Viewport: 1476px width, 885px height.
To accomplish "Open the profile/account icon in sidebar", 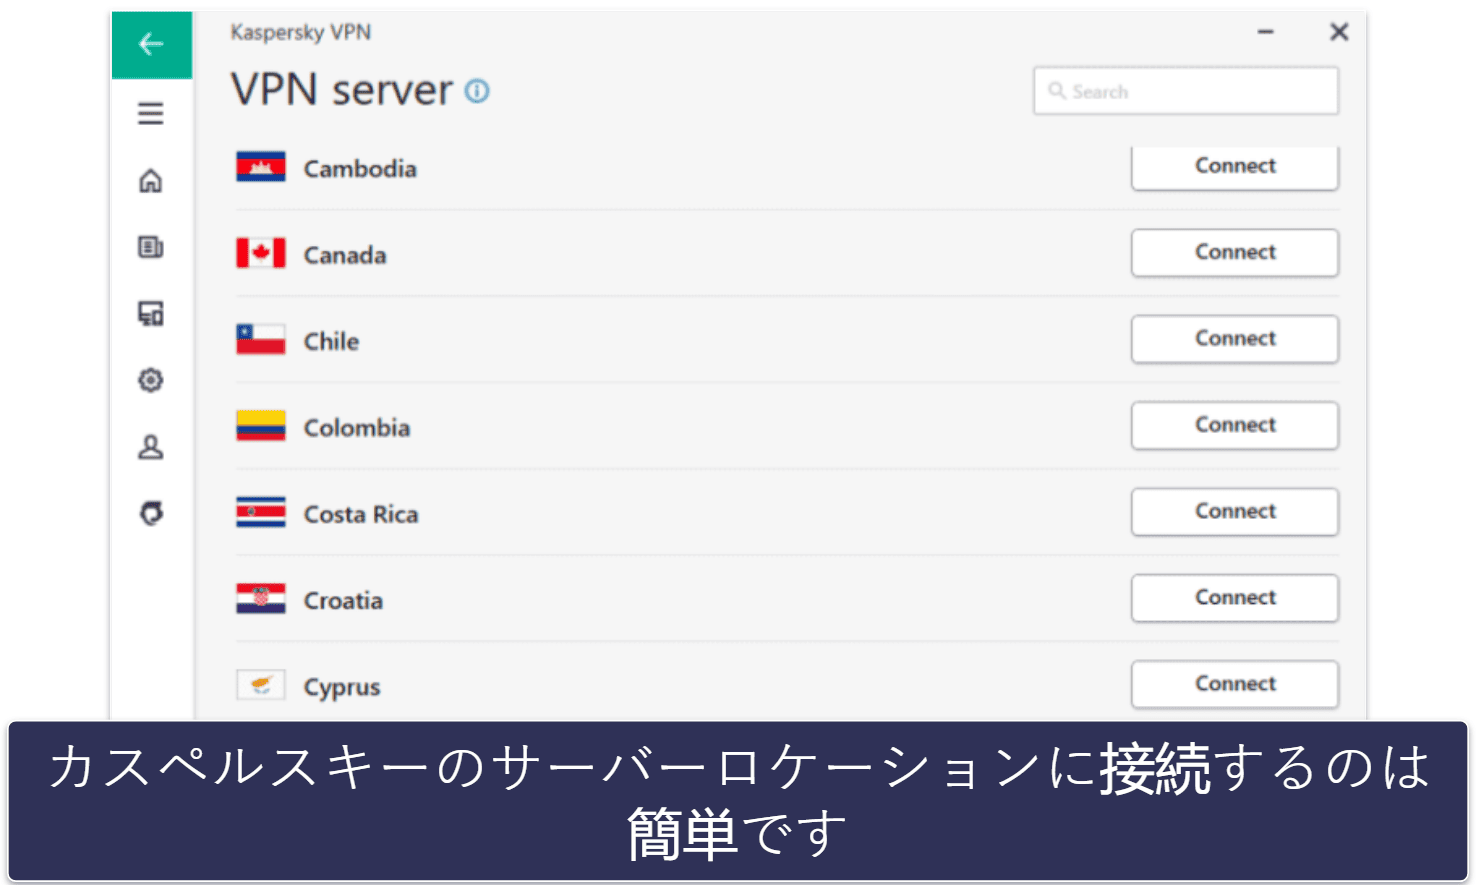I will click(151, 447).
